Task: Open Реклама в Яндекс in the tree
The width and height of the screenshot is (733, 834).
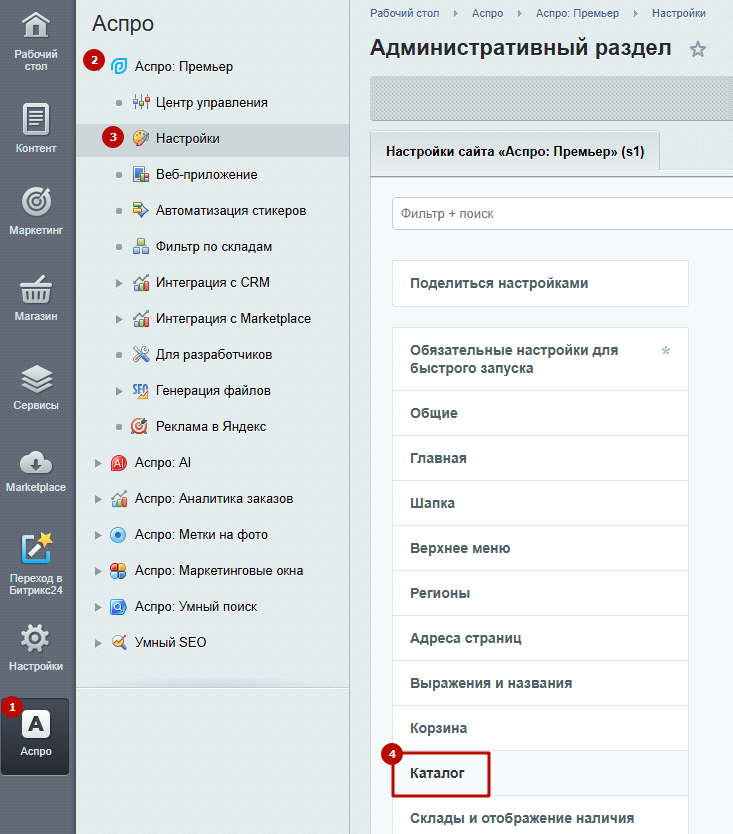Action: (x=211, y=427)
